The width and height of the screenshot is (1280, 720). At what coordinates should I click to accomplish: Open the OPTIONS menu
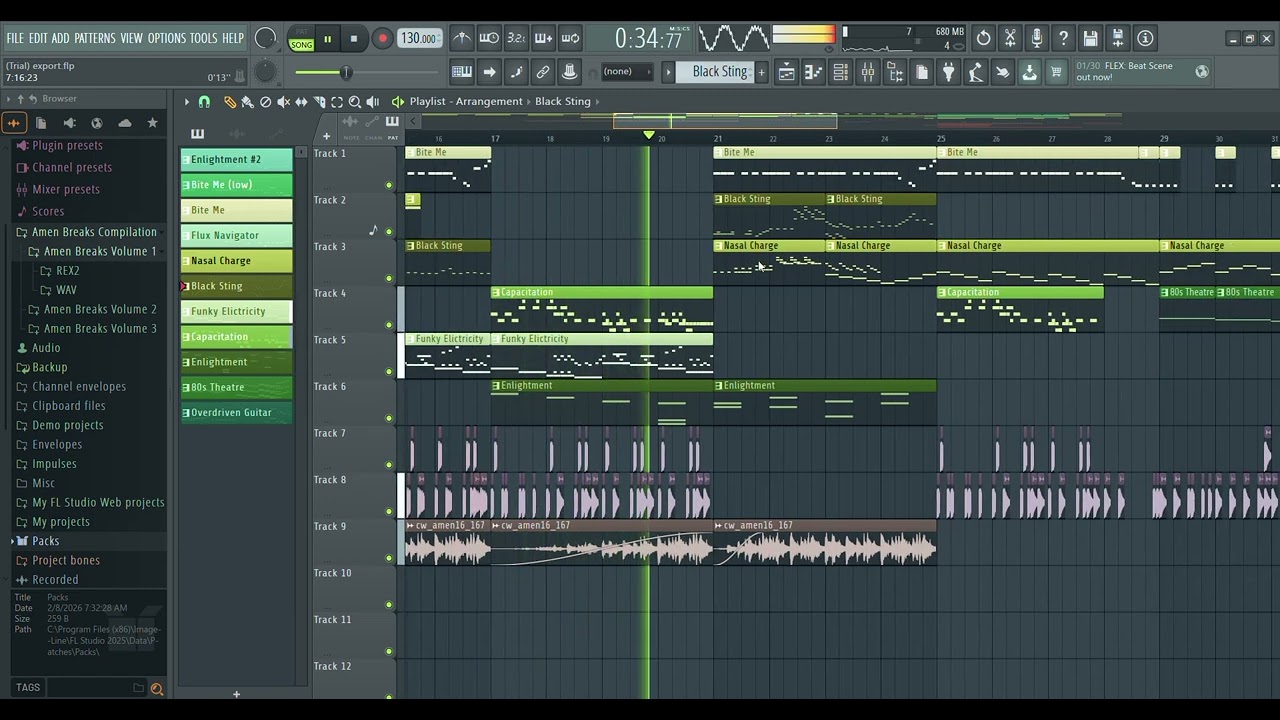(x=167, y=38)
